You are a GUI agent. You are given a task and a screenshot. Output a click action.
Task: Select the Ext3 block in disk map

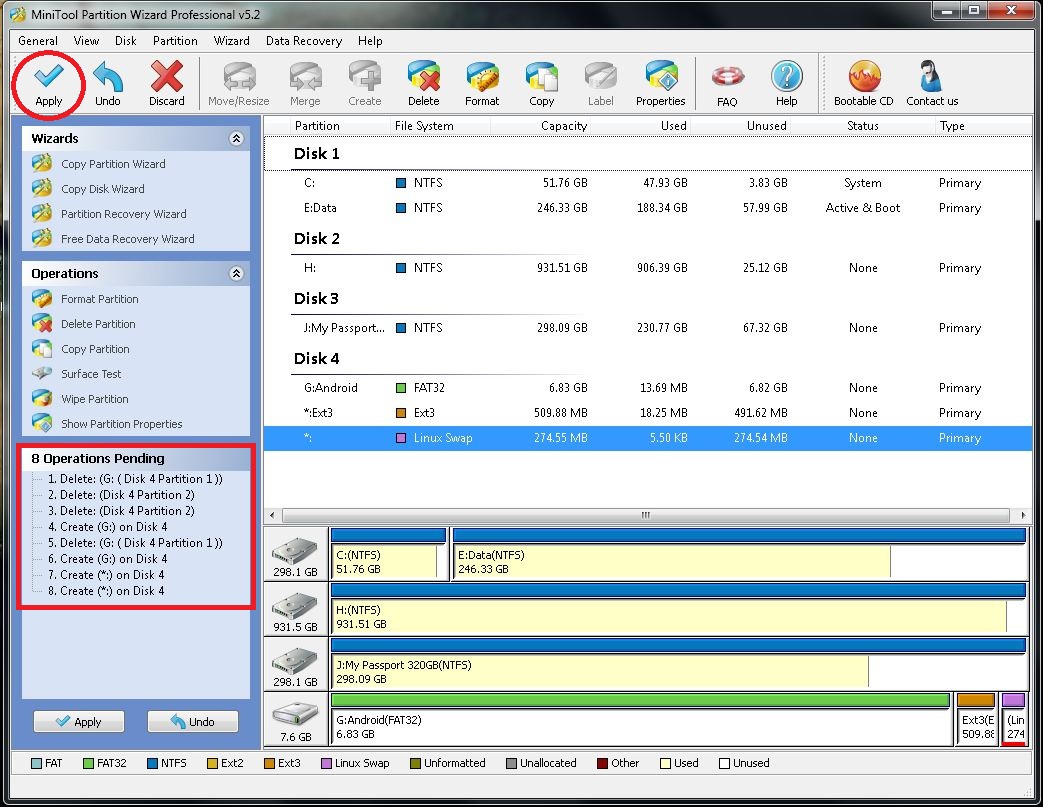pyautogui.click(x=976, y=720)
